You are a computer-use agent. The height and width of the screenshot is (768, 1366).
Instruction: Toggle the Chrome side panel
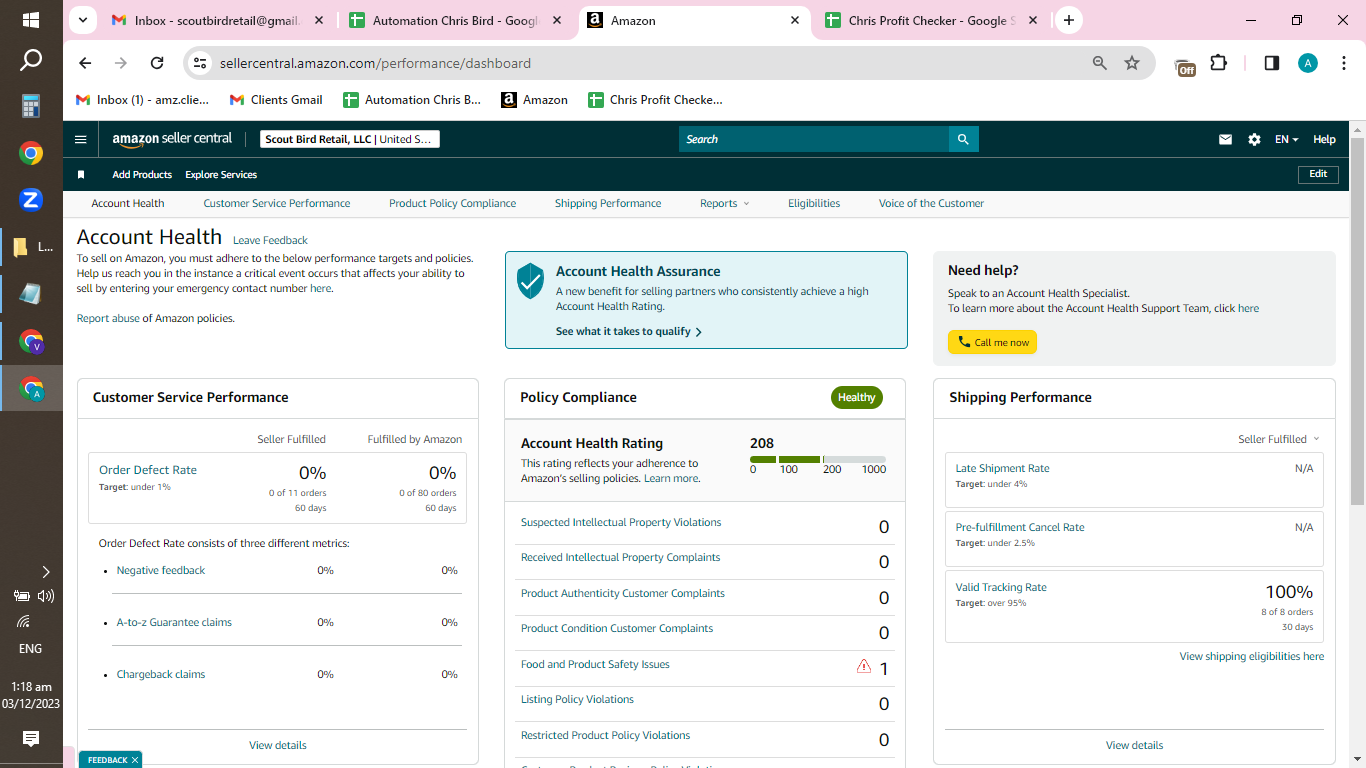pyautogui.click(x=1272, y=63)
